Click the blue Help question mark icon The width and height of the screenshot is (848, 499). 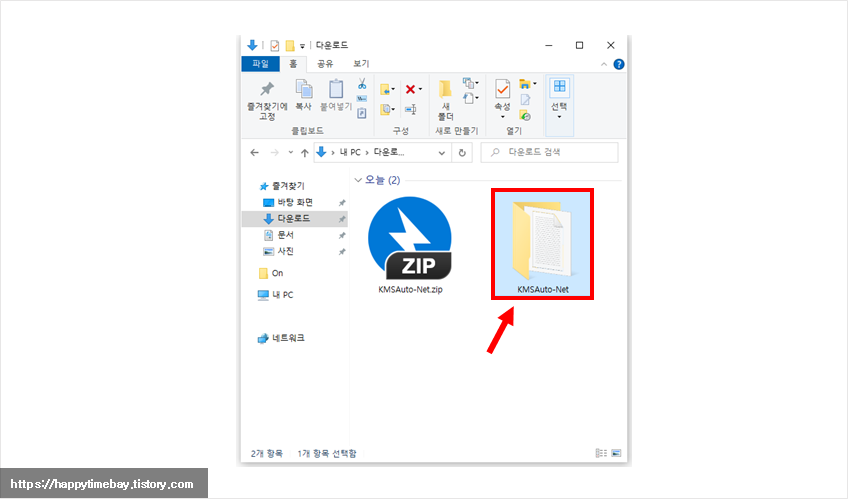pos(619,64)
